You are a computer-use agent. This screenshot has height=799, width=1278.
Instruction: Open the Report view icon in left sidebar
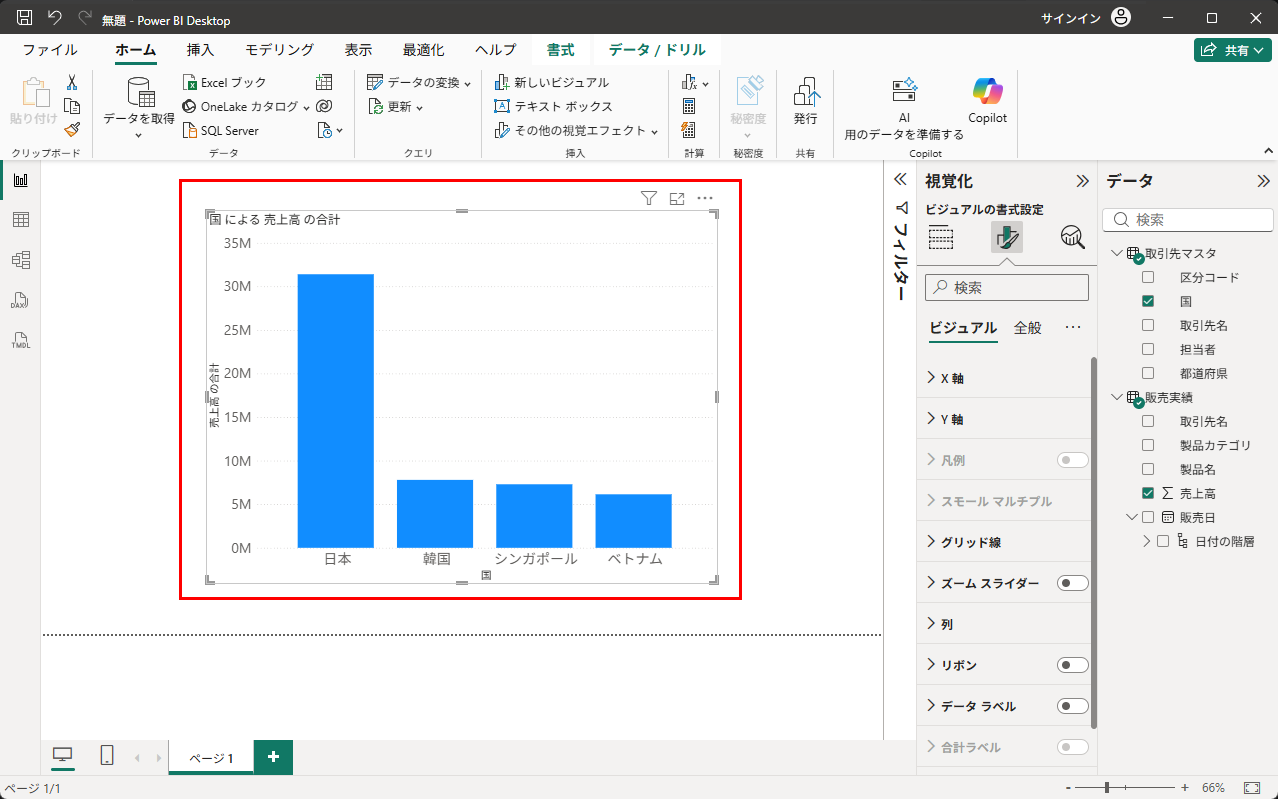(x=20, y=180)
